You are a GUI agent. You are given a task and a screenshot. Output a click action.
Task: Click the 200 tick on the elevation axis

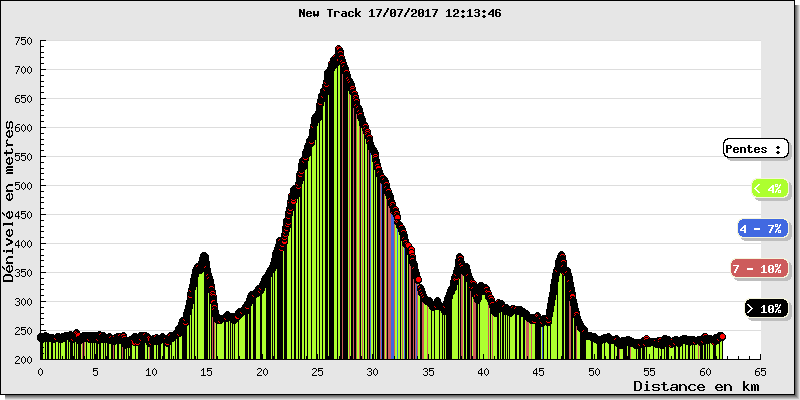tap(23, 359)
